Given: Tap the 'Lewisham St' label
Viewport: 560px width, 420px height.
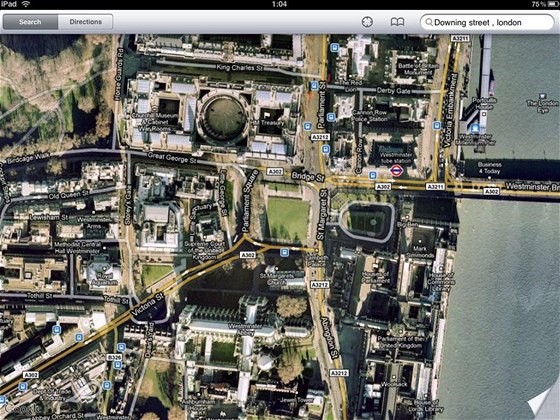Looking at the screenshot, I should point(49,217).
